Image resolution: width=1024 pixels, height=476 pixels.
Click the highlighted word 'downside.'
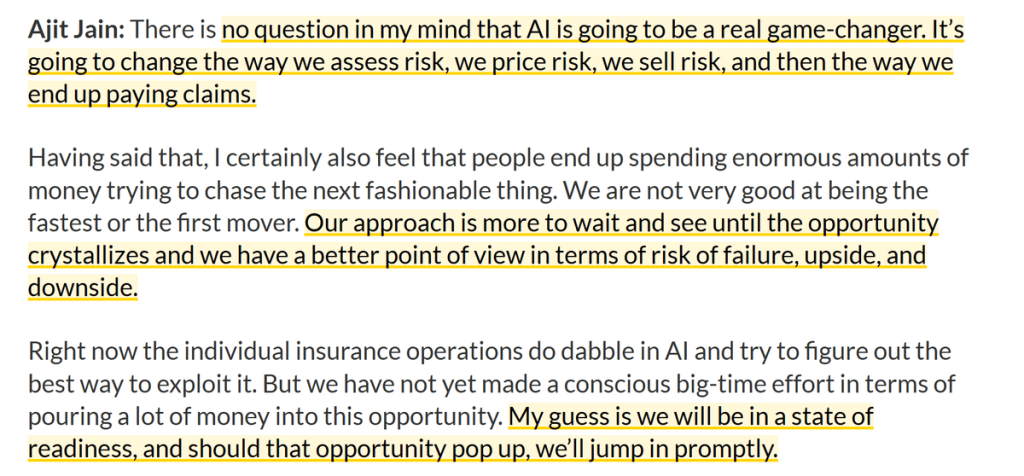pos(82,287)
